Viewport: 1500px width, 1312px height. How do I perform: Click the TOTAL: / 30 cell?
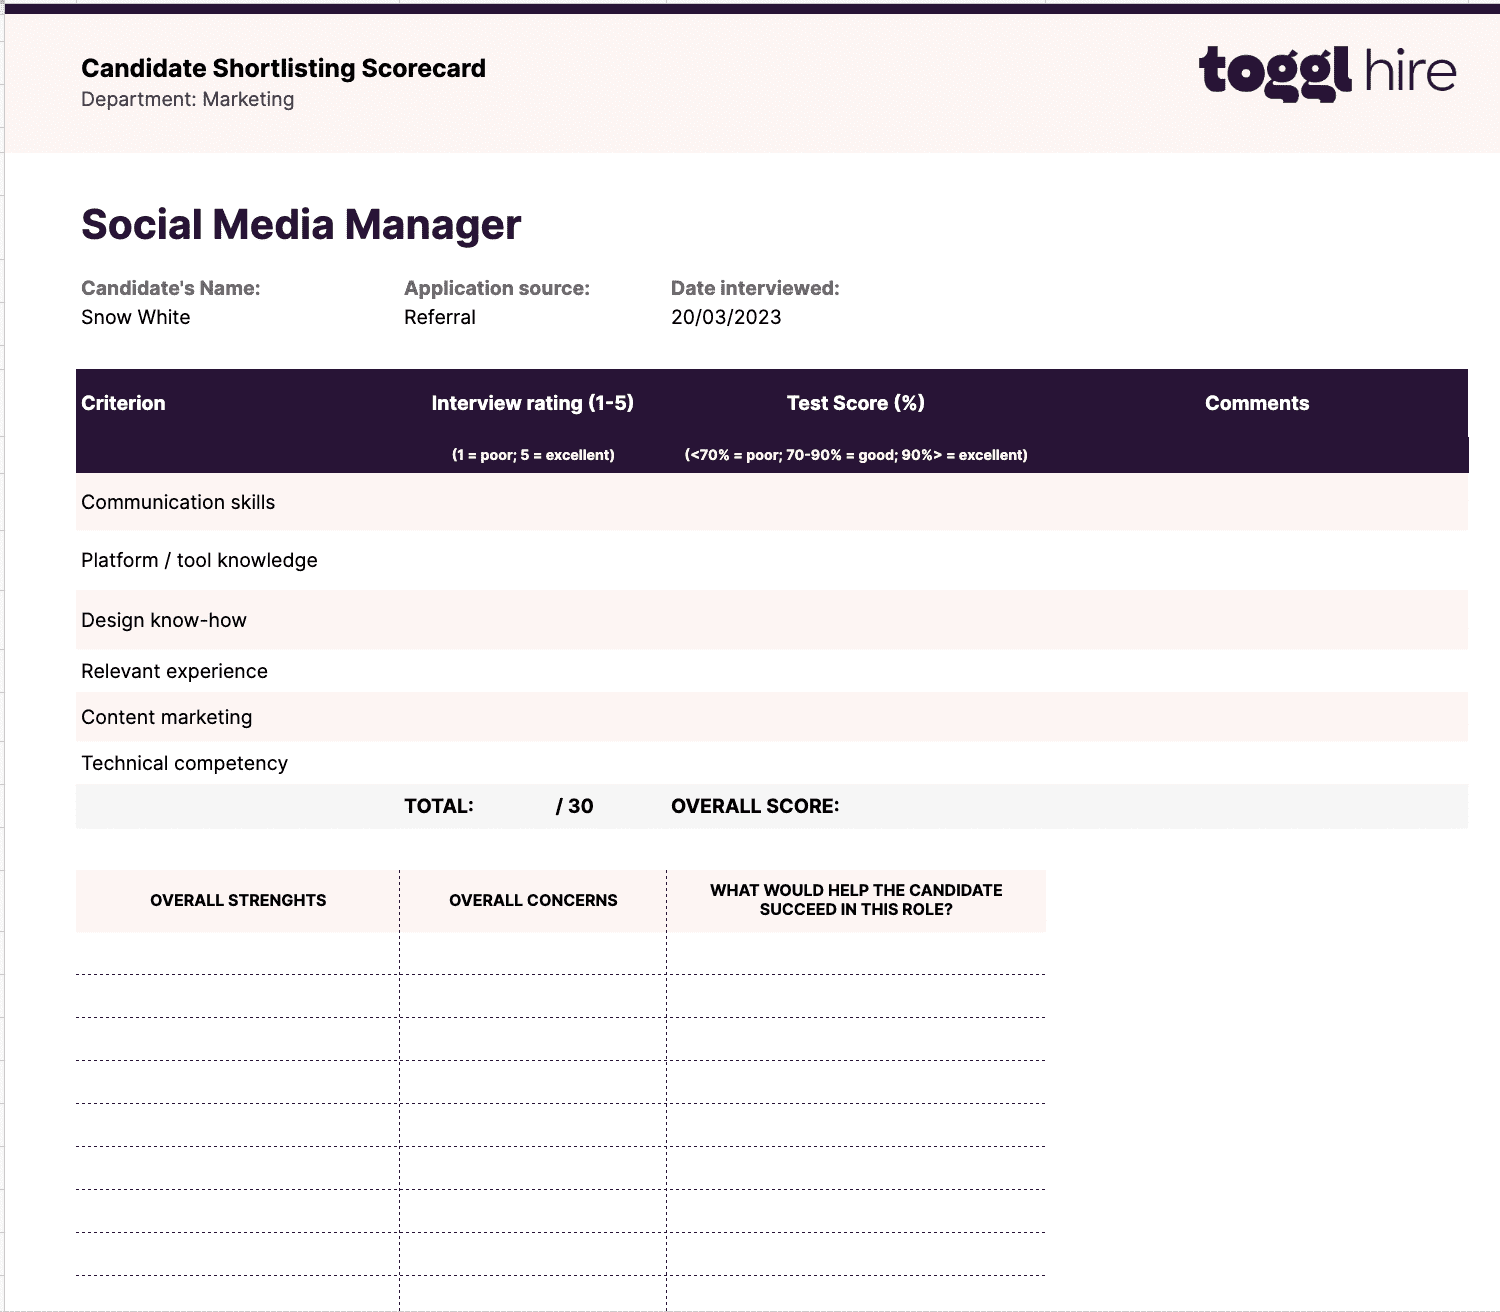pos(497,806)
